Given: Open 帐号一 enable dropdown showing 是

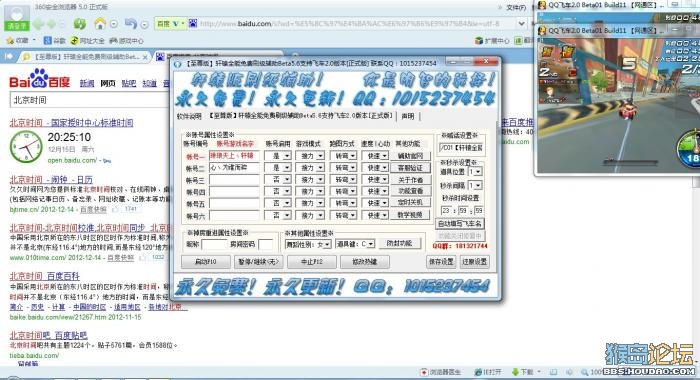Looking at the screenshot, I should coord(278,156).
